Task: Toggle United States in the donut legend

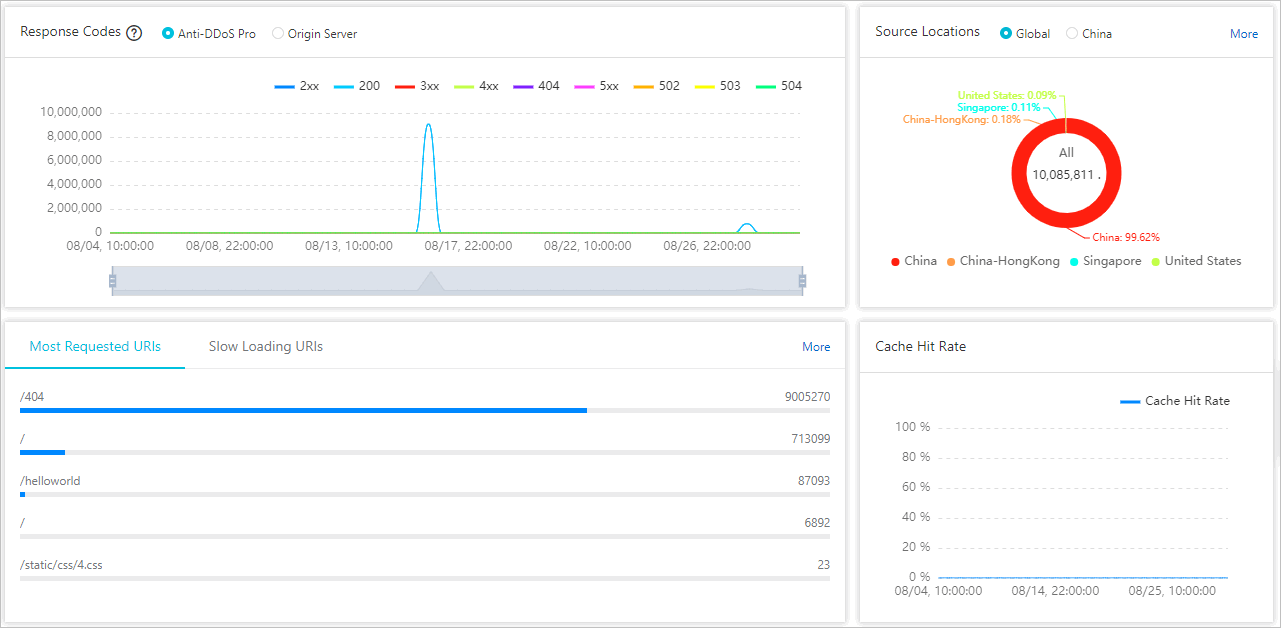Action: pos(1196,261)
